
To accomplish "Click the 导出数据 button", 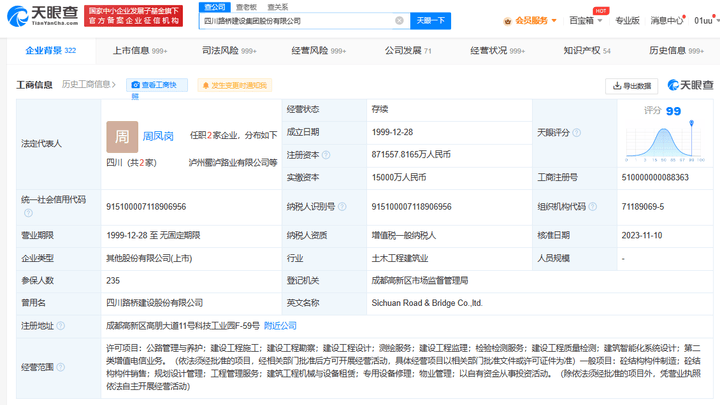I will click(631, 86).
